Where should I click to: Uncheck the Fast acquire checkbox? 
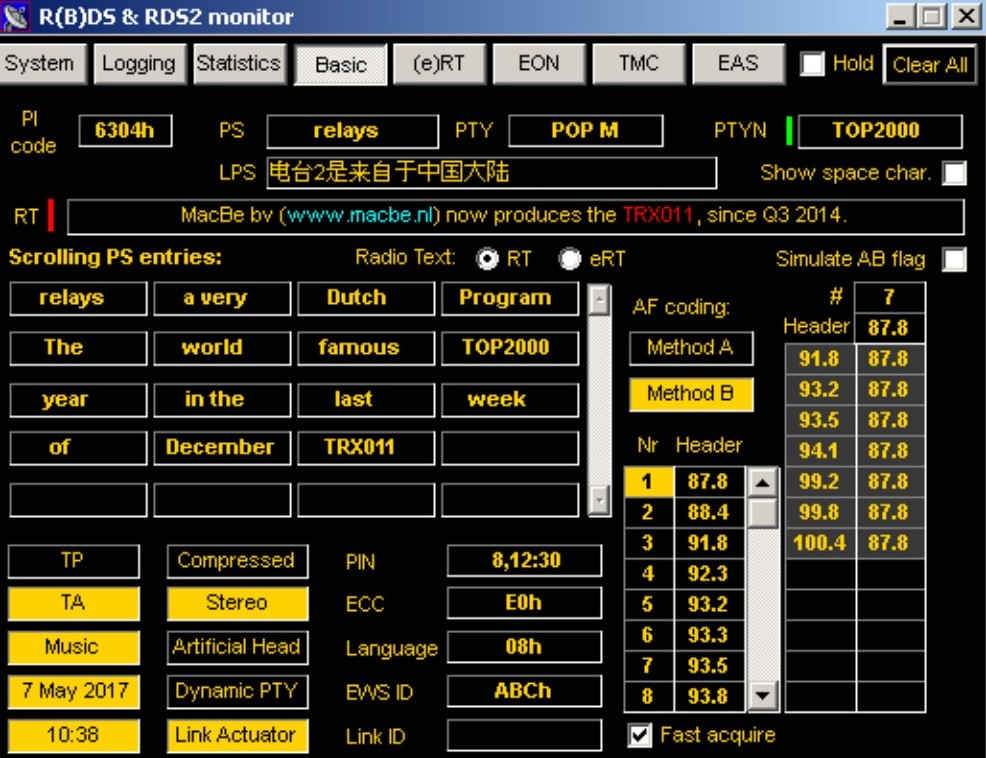[639, 736]
